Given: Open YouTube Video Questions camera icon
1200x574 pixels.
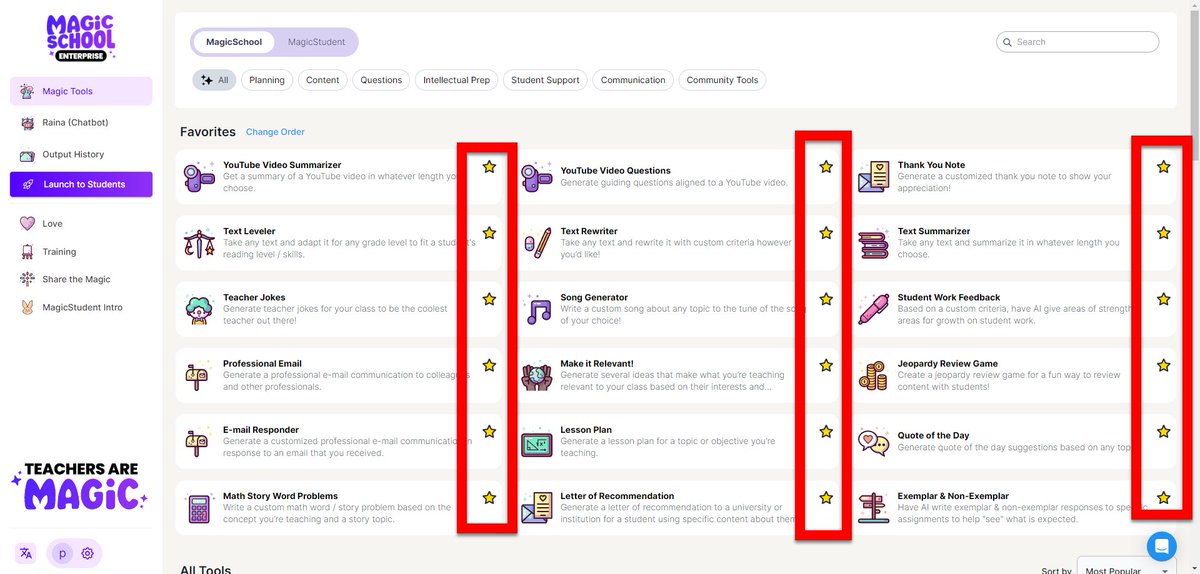Looking at the screenshot, I should pyautogui.click(x=536, y=177).
